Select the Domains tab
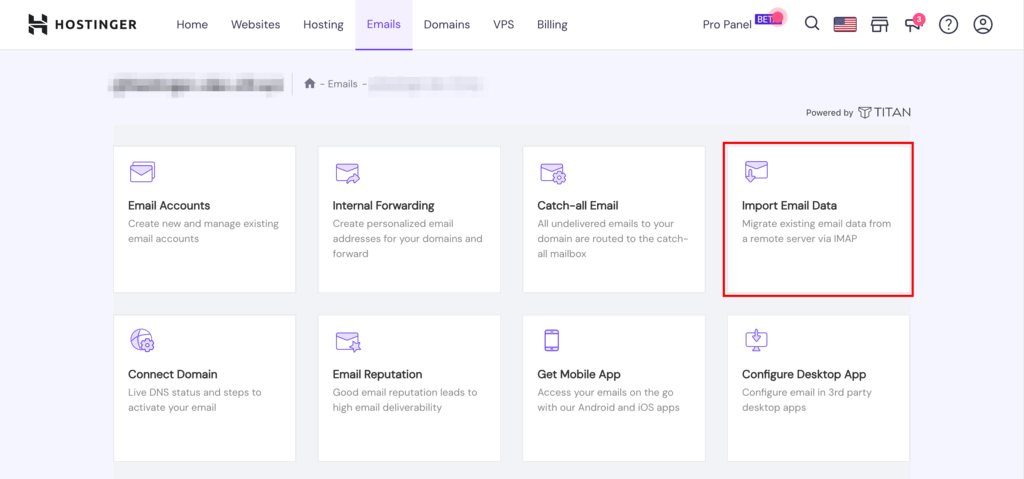The image size is (1024, 479). pyautogui.click(x=446, y=24)
